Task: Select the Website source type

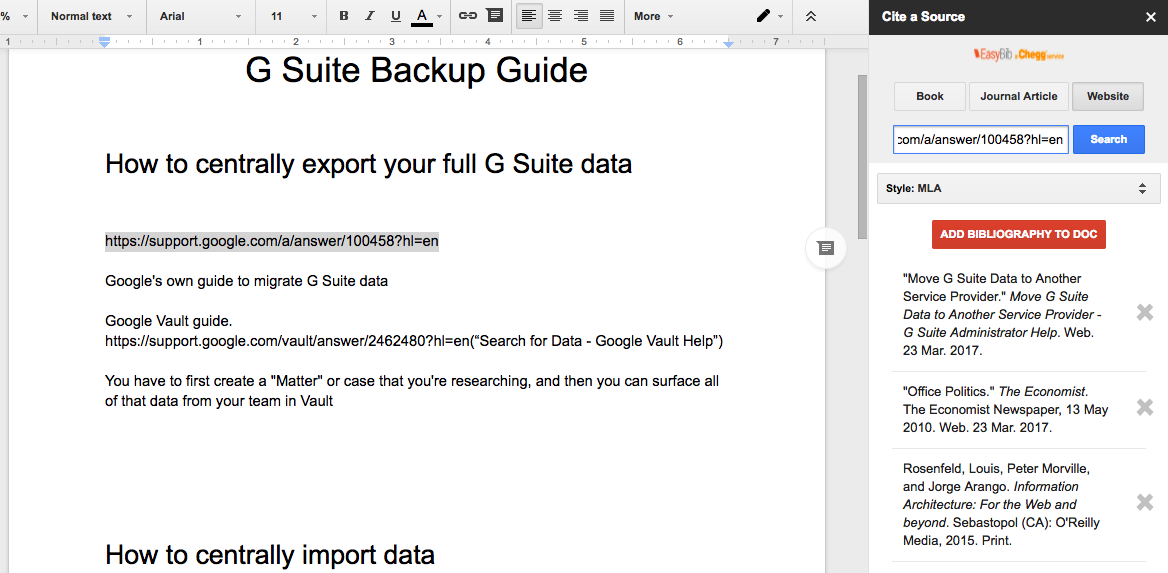Action: pos(1108,96)
